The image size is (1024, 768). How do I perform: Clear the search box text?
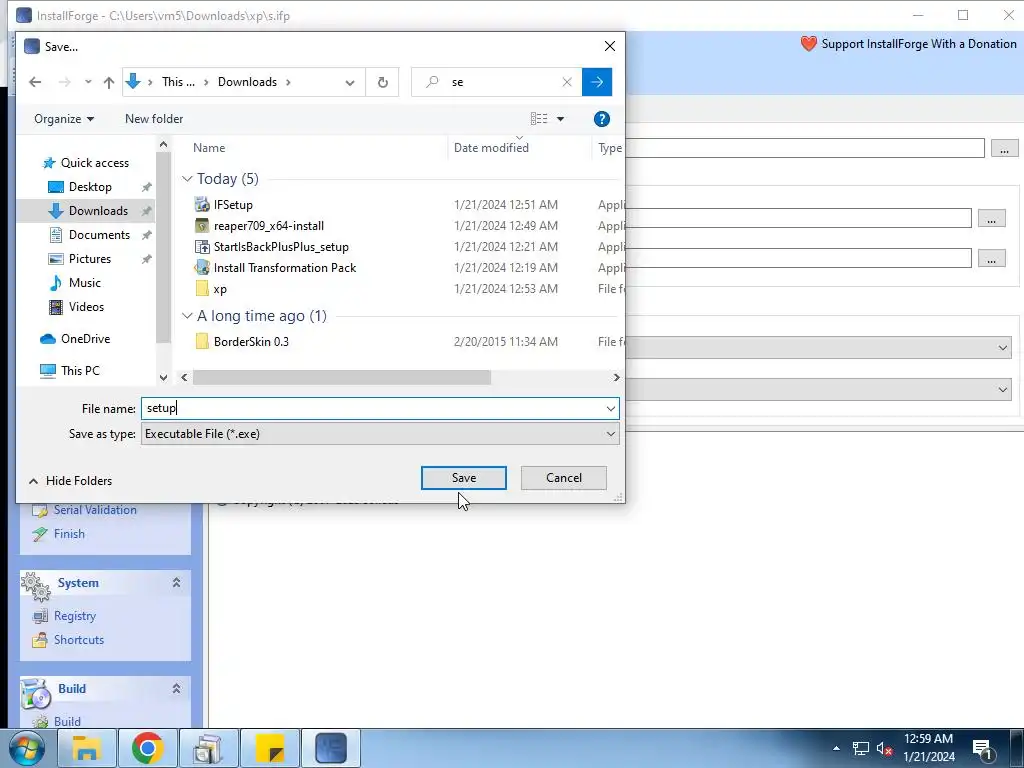[567, 82]
